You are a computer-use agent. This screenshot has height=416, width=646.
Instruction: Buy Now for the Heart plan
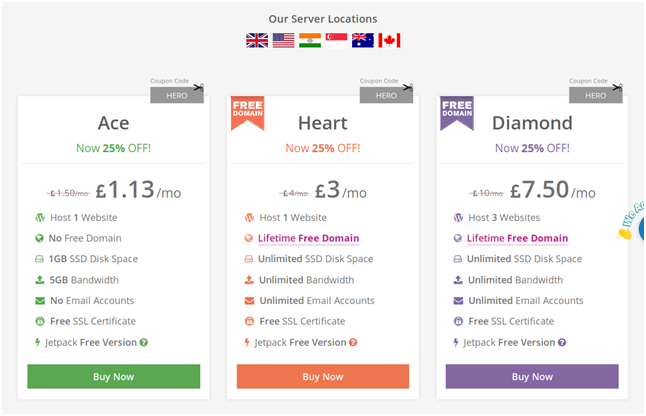coord(323,376)
